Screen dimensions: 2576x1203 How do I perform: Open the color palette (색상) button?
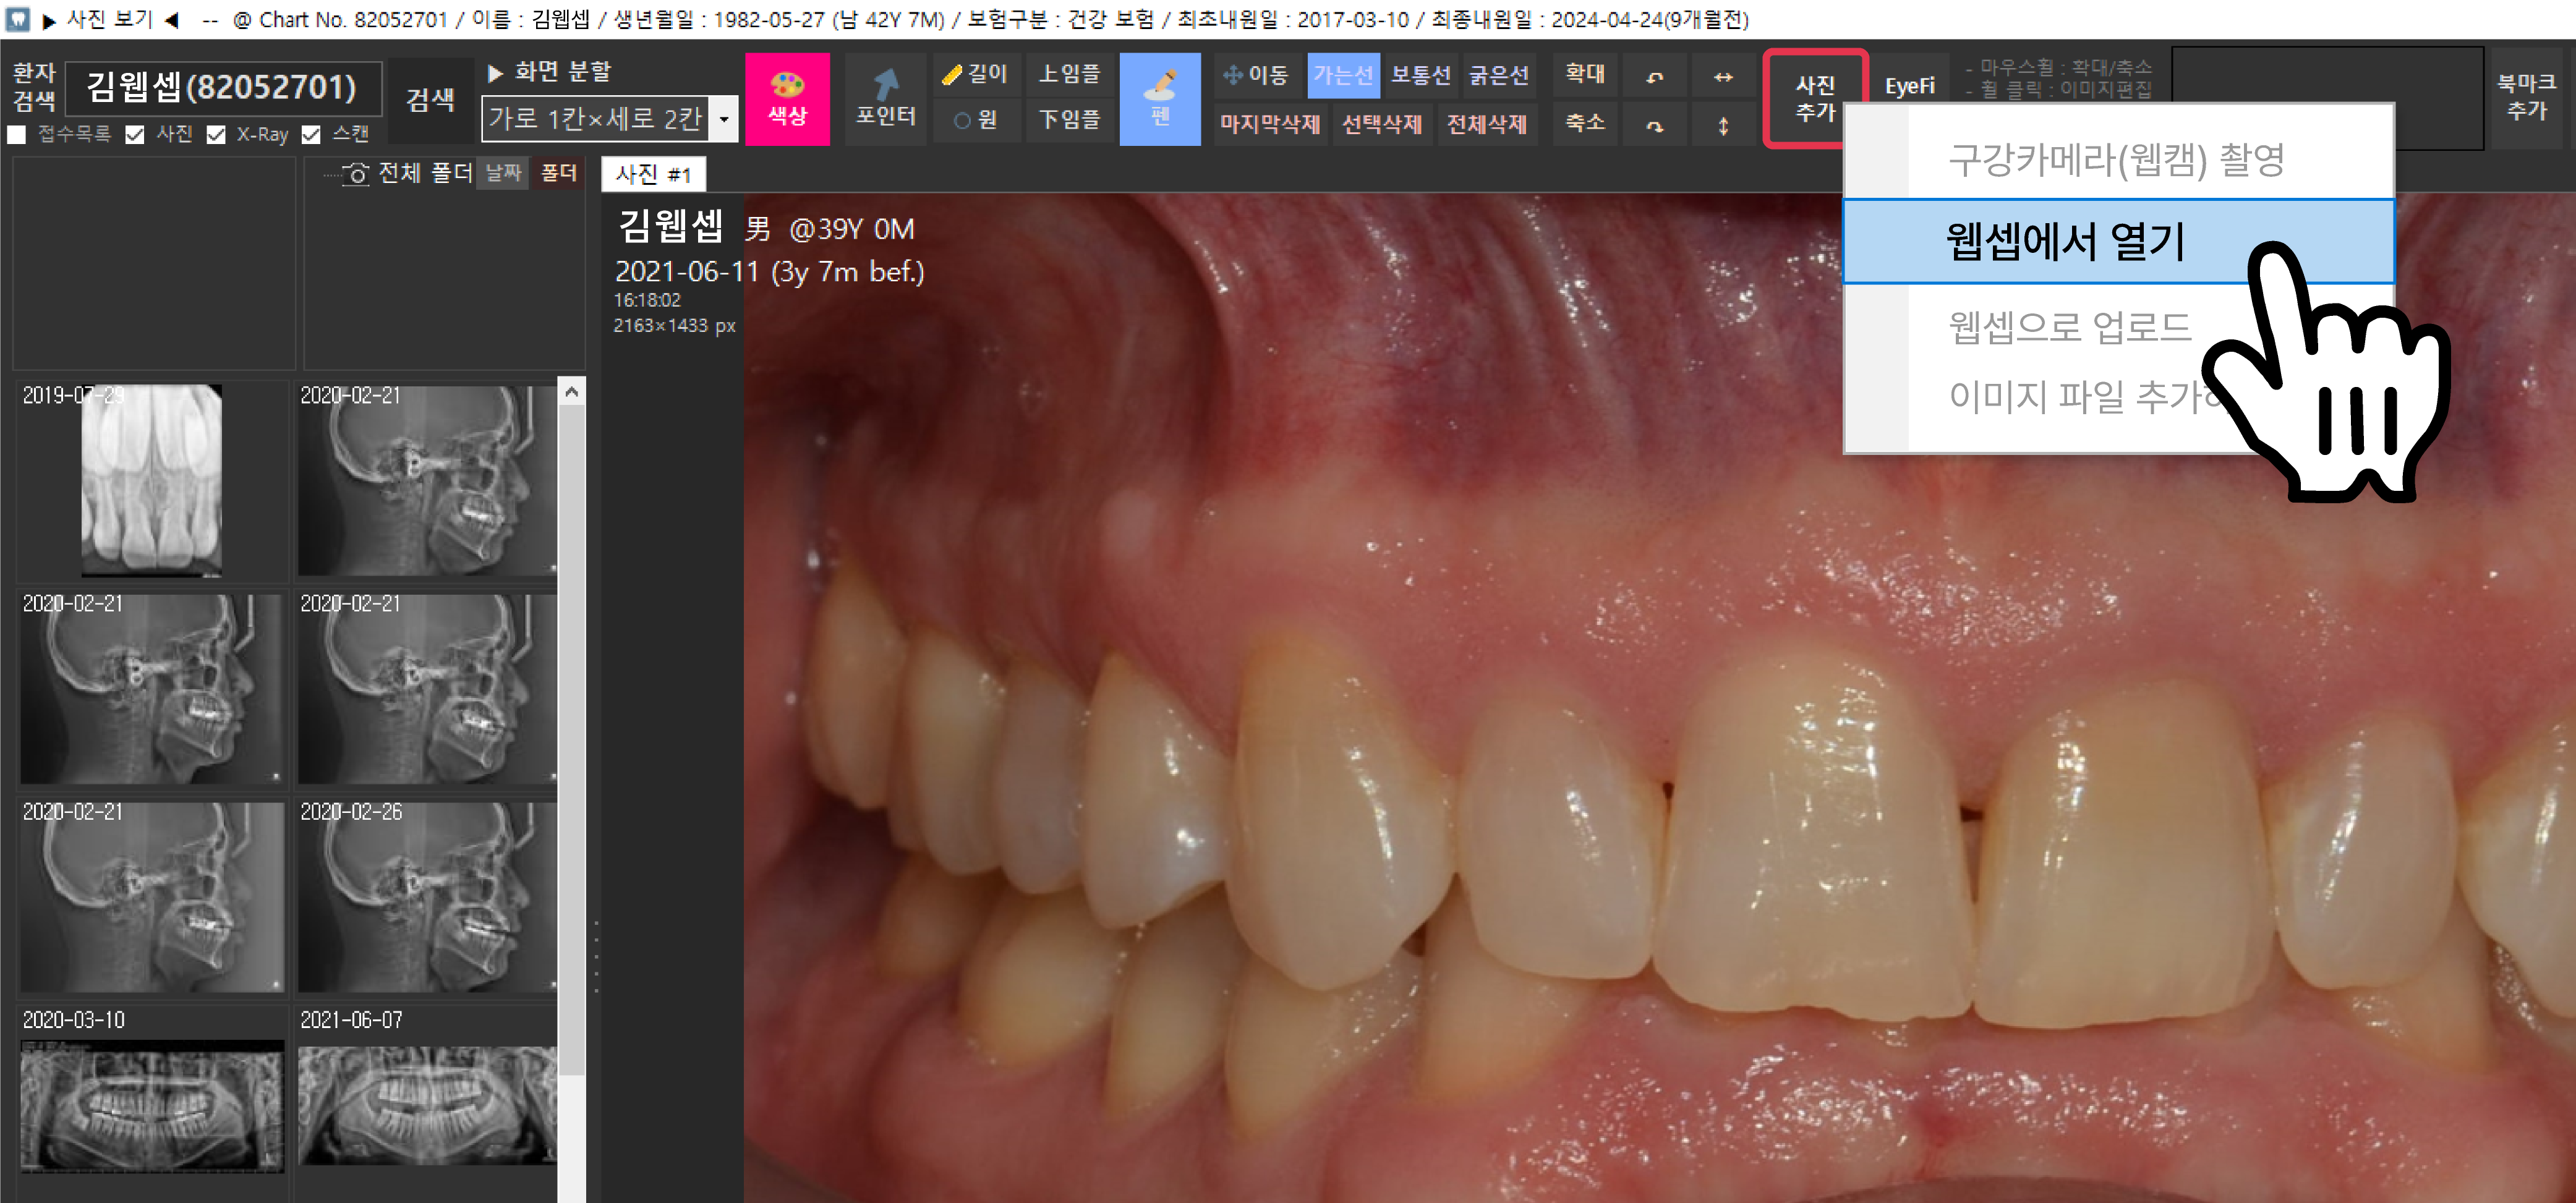click(x=787, y=98)
